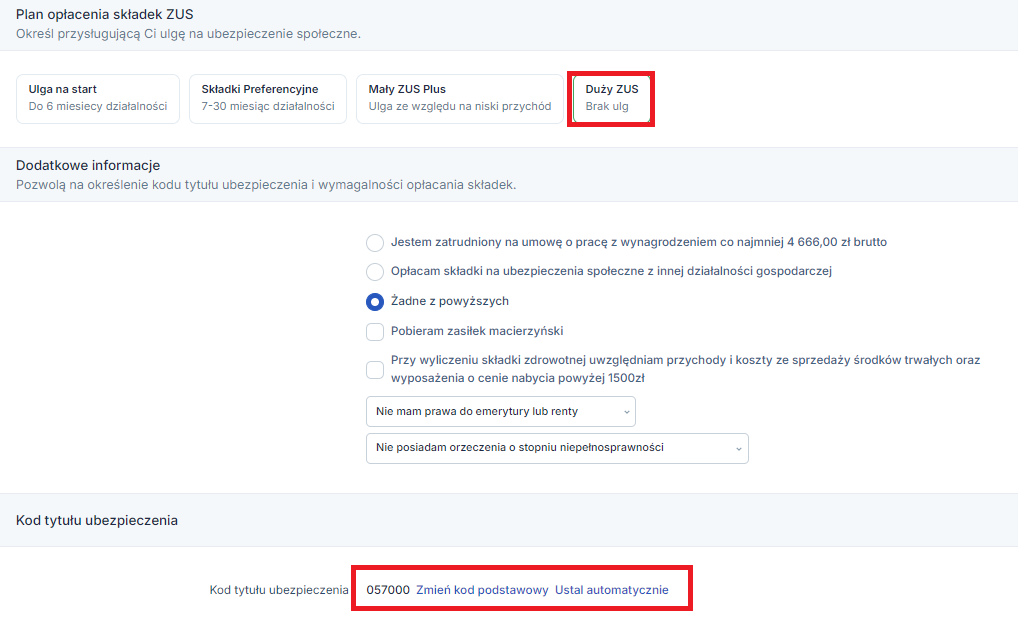The width and height of the screenshot is (1018, 632).
Task: Click Kod tytułu ubezpieczenia field label
Action: (x=279, y=590)
